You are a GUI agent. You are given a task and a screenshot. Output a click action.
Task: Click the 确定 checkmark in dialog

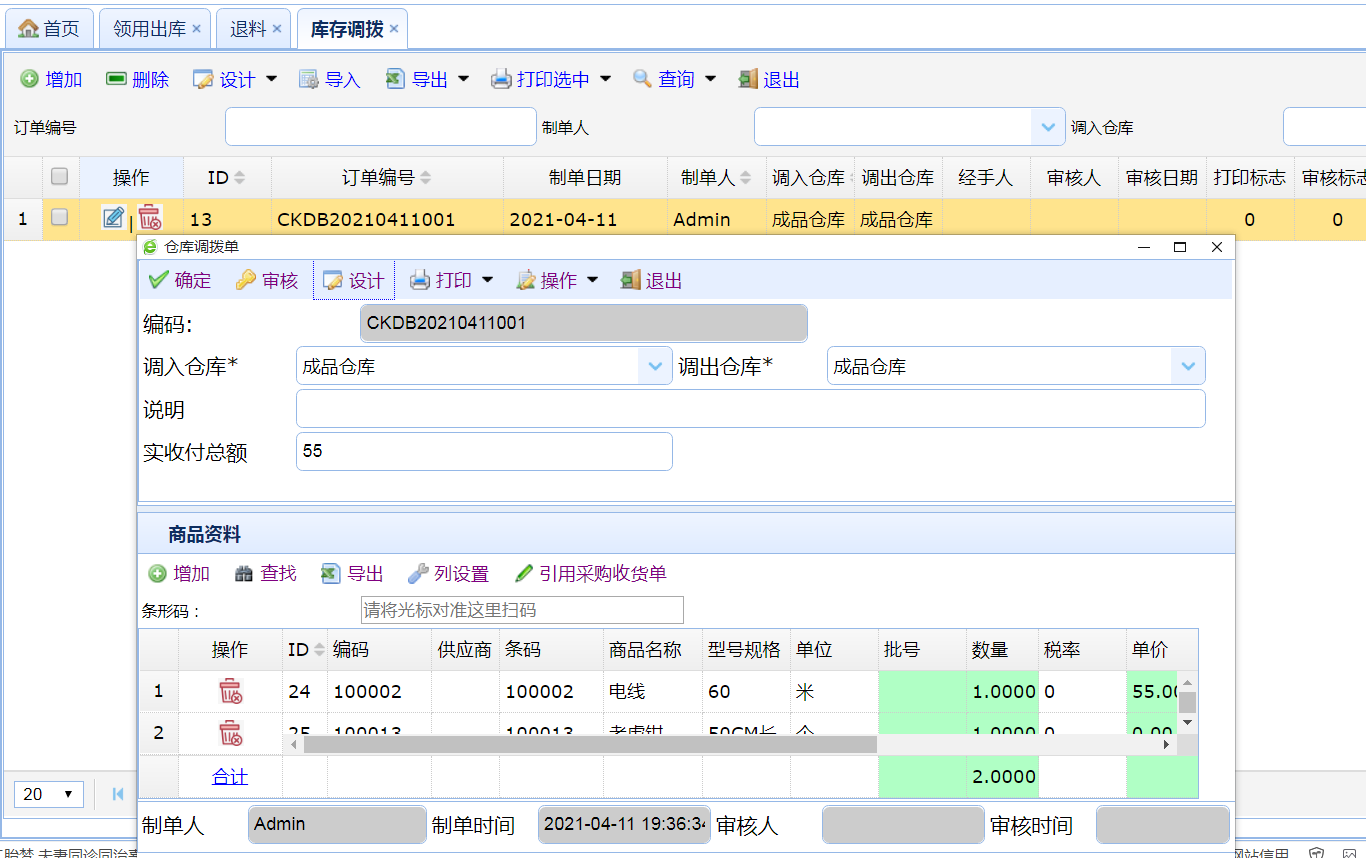tap(158, 280)
